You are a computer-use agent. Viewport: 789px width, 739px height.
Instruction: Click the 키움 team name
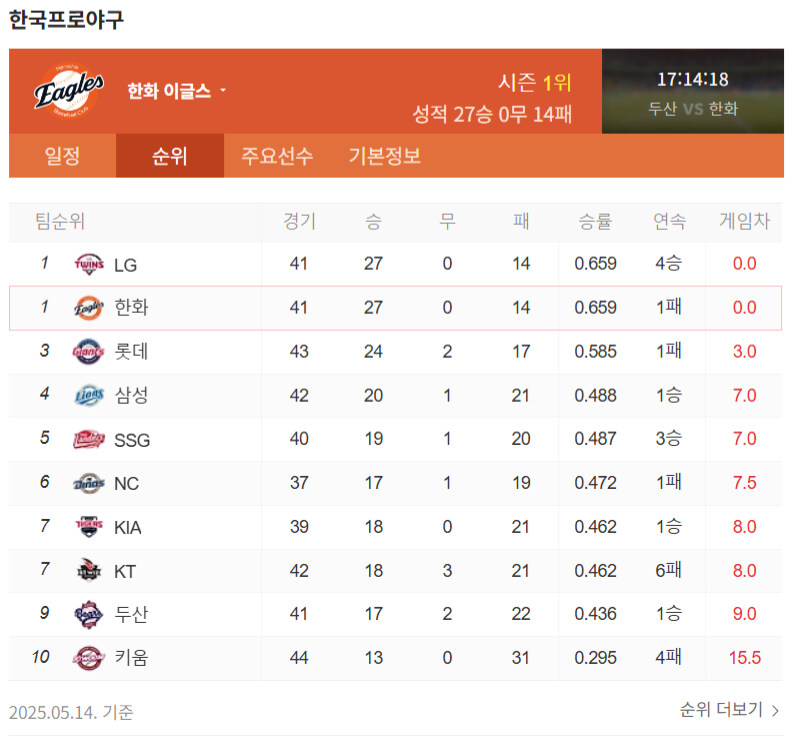coord(131,658)
